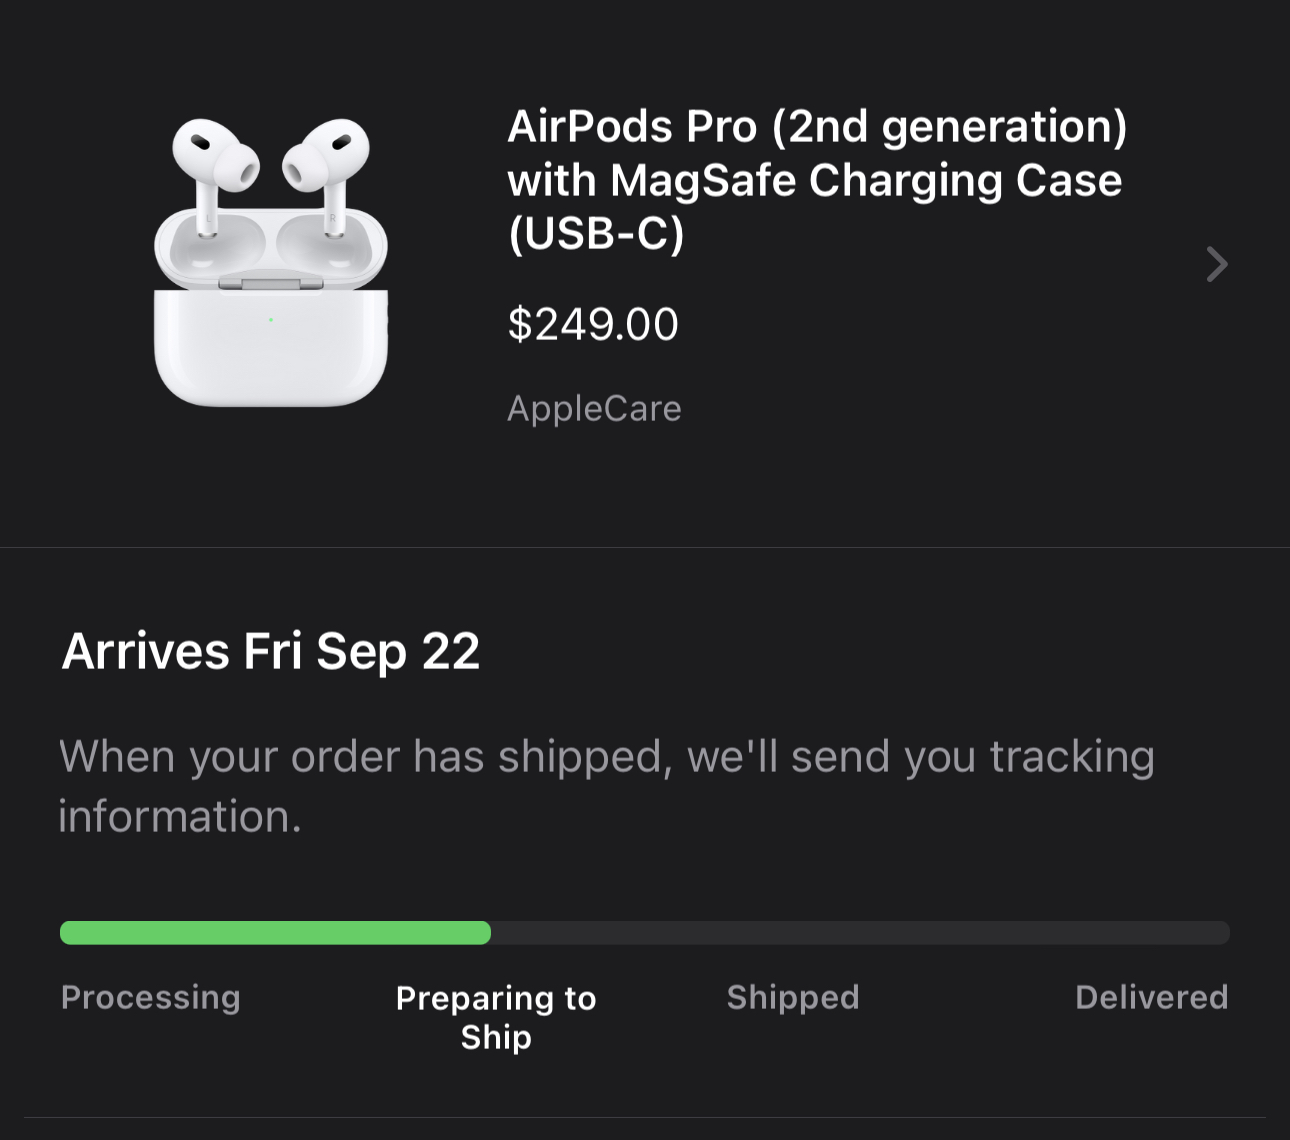Screen dimensions: 1290x1140
Task: Open the AppleCare label under the price
Action: point(594,408)
